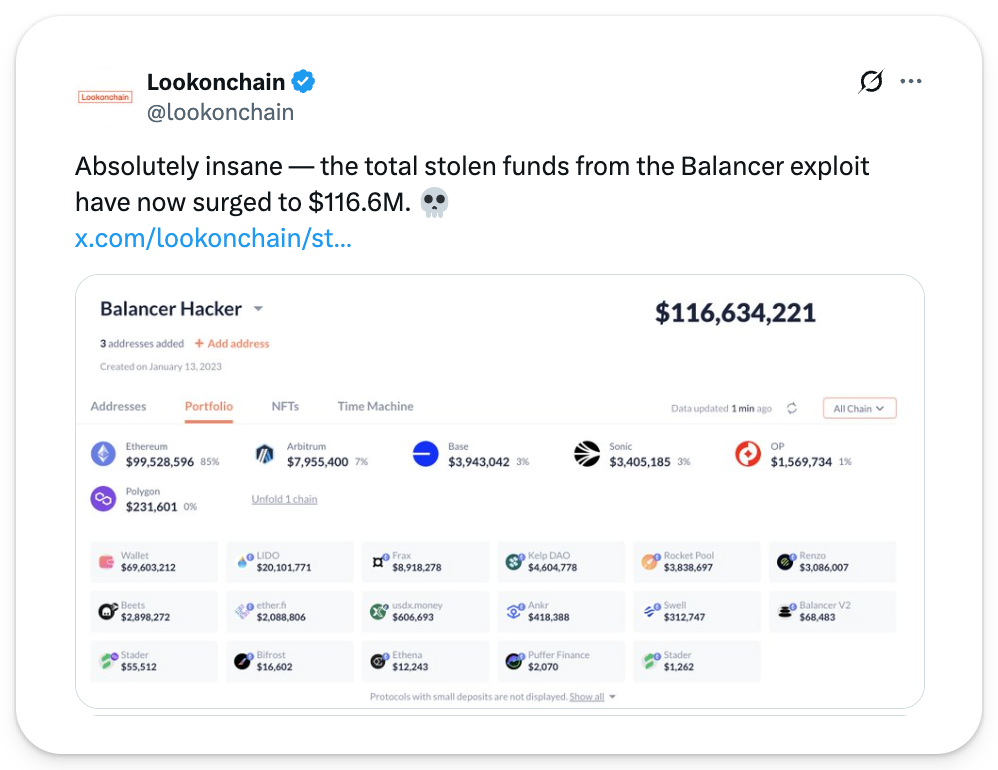Click the Grok icon on the tweet
The height and width of the screenshot is (770, 998).
[x=871, y=82]
